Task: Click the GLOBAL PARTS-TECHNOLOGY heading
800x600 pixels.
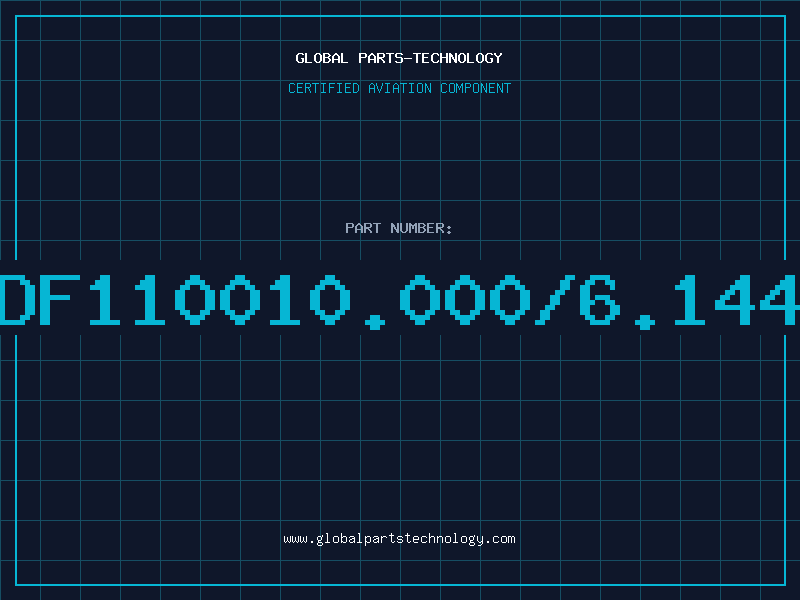Action: (399, 58)
